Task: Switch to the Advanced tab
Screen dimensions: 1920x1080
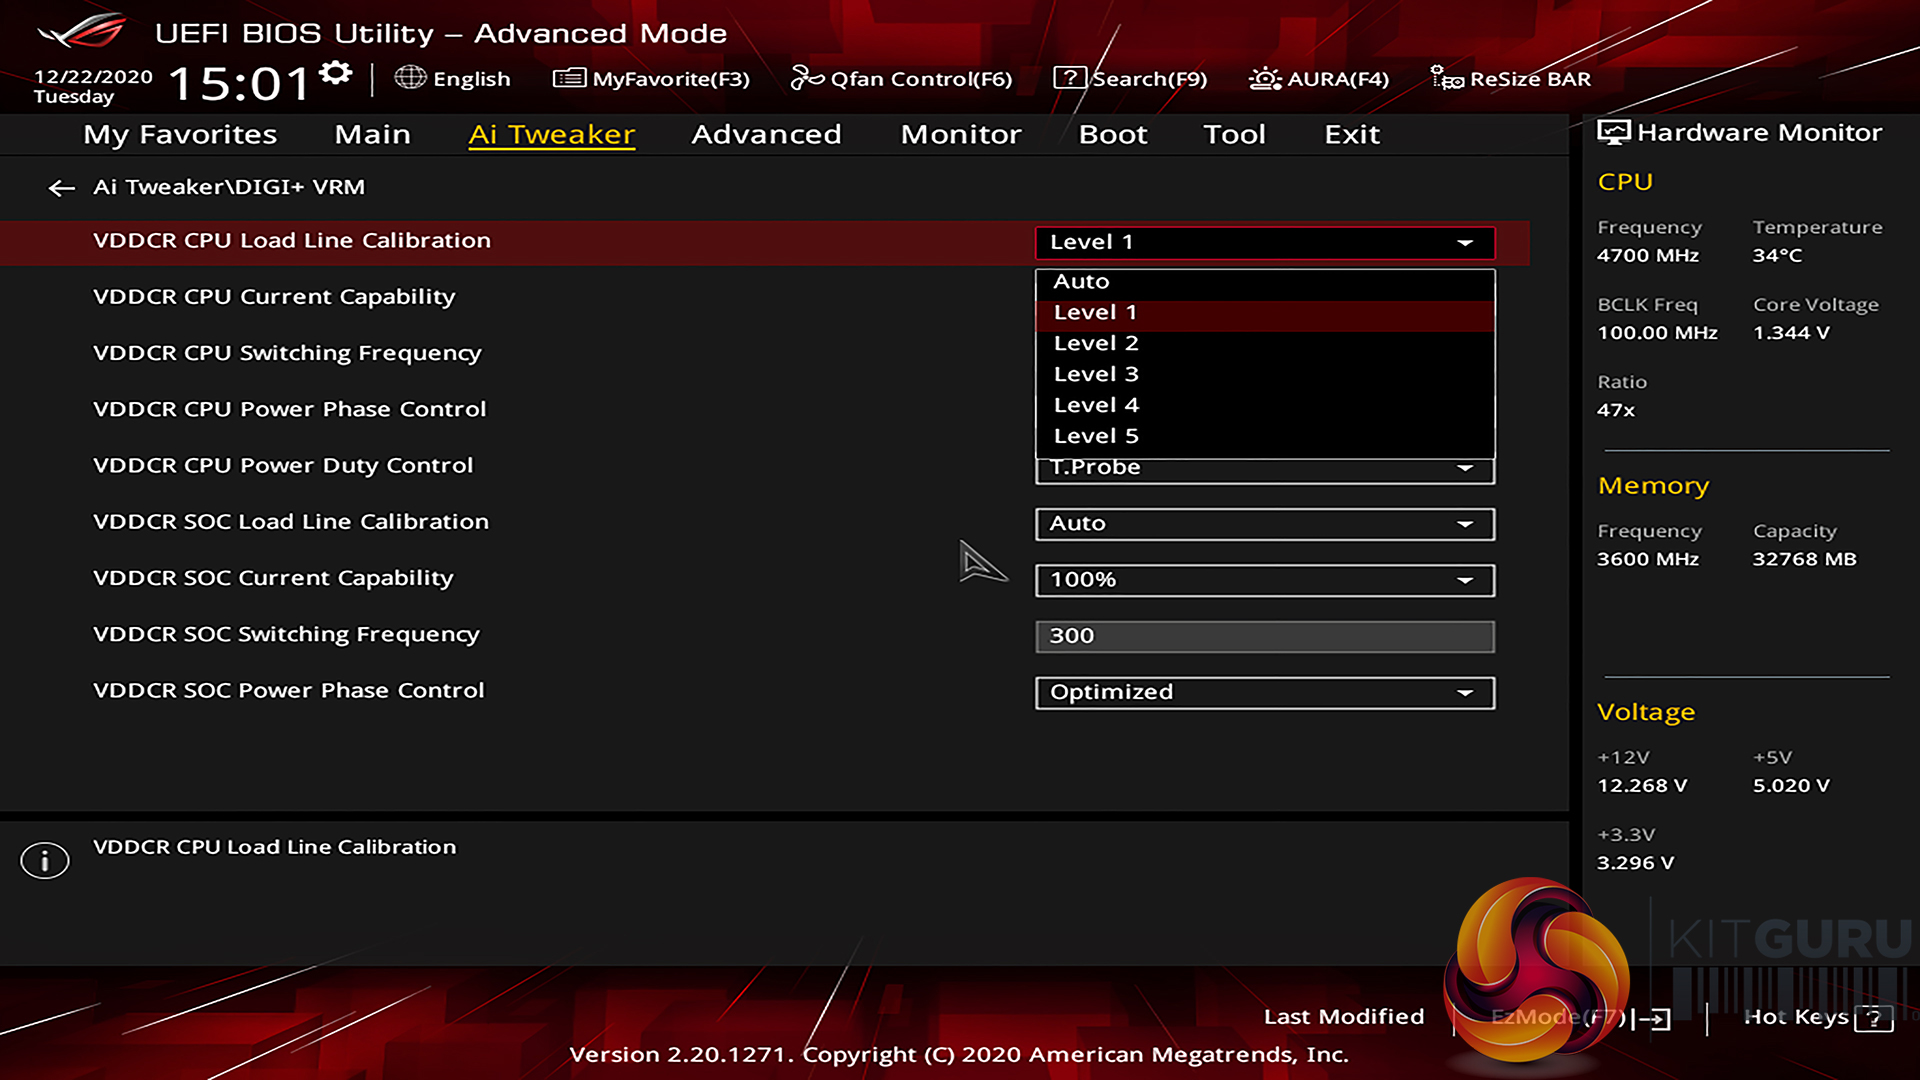Action: click(x=766, y=134)
